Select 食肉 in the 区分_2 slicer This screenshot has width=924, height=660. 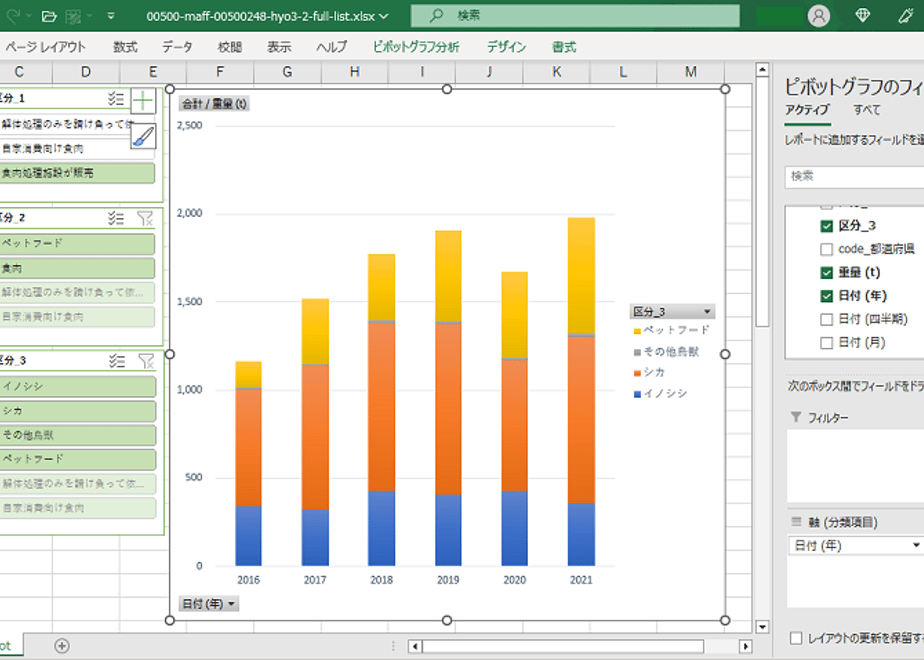[x=77, y=268]
